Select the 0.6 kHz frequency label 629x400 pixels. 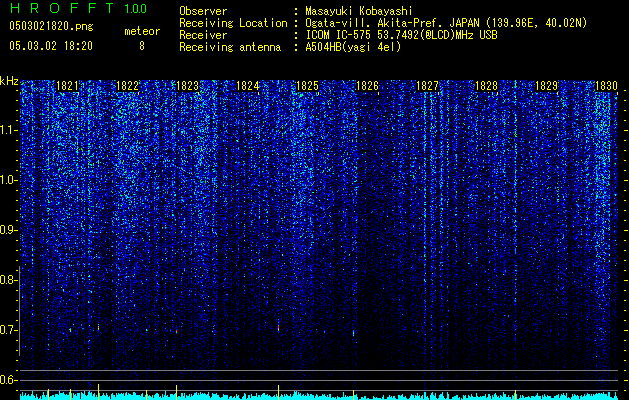(x=7, y=380)
